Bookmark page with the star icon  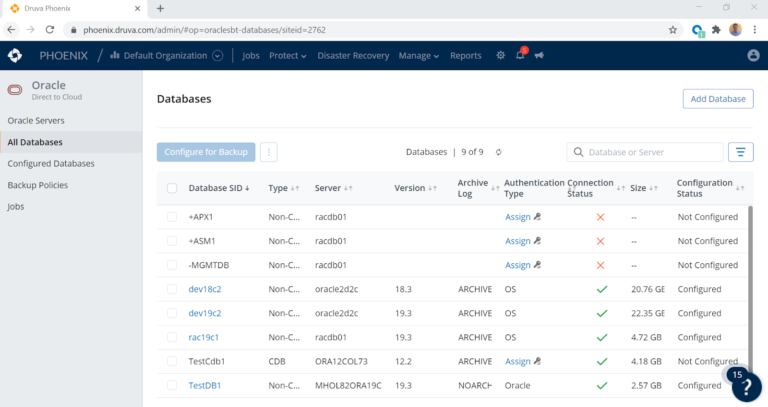673,30
